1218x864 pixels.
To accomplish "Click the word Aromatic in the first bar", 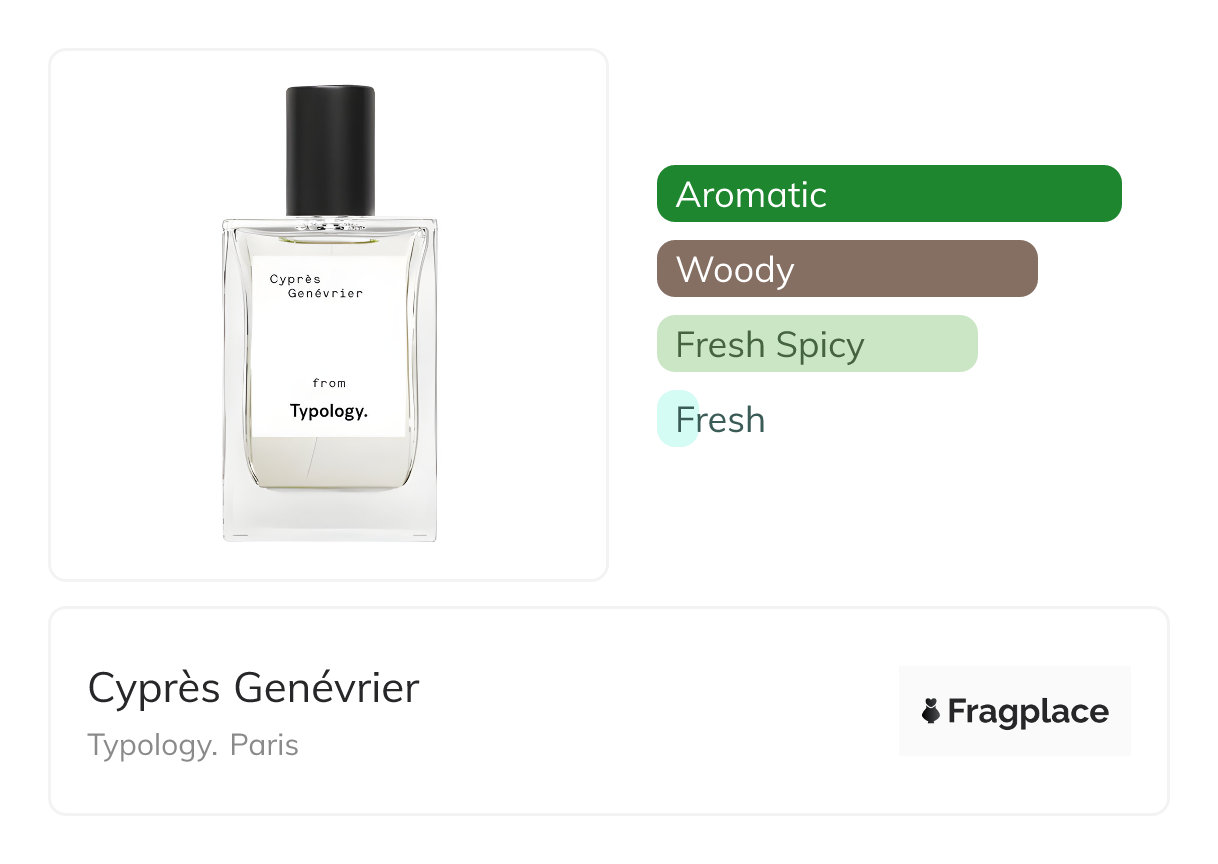I will 751,194.
